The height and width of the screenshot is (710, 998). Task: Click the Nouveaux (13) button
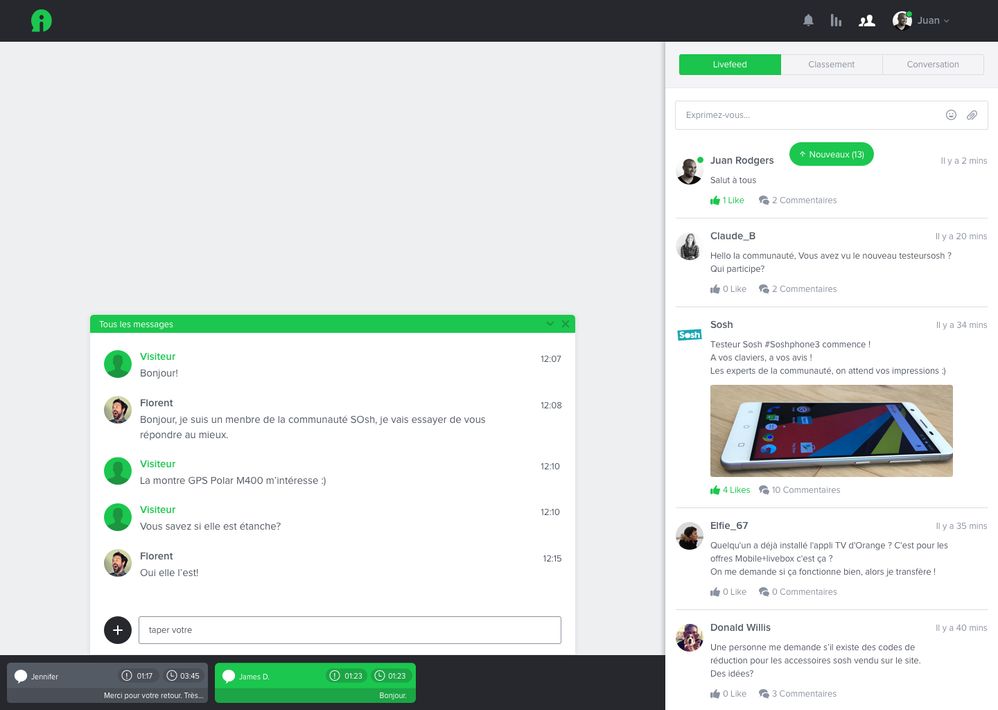tap(831, 154)
